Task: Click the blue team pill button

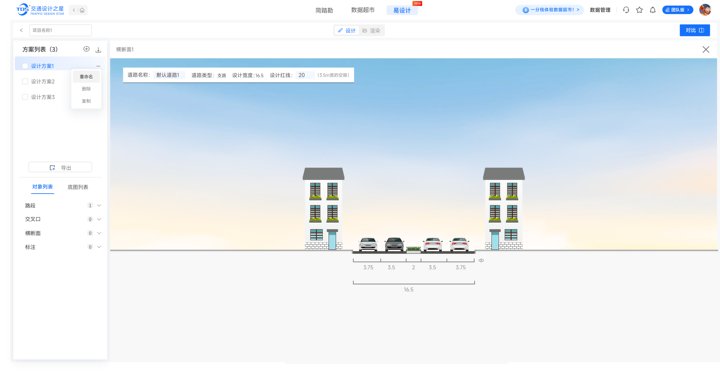Action: coord(677,10)
